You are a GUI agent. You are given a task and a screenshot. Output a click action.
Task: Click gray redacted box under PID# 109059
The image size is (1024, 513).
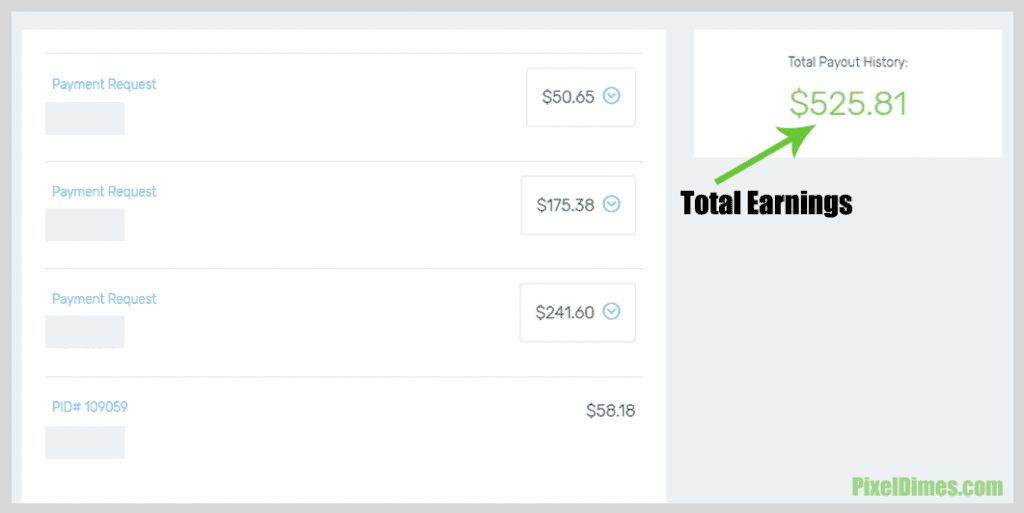pos(85,443)
